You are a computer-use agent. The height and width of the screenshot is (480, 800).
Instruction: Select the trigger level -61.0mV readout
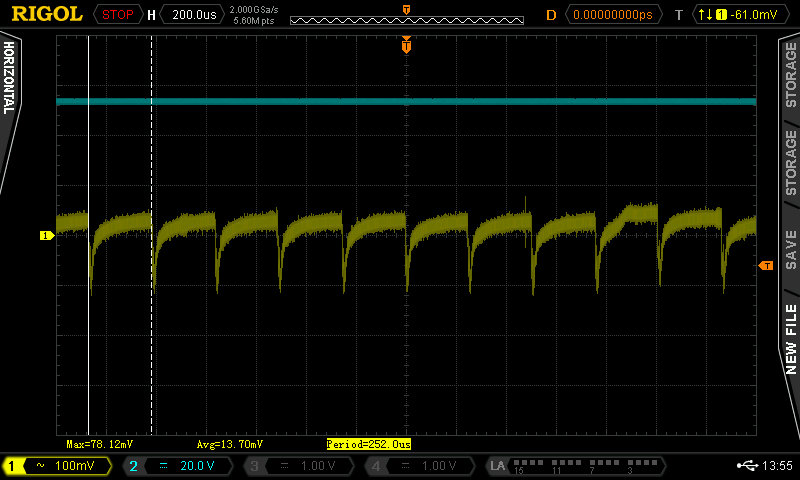tap(754, 15)
